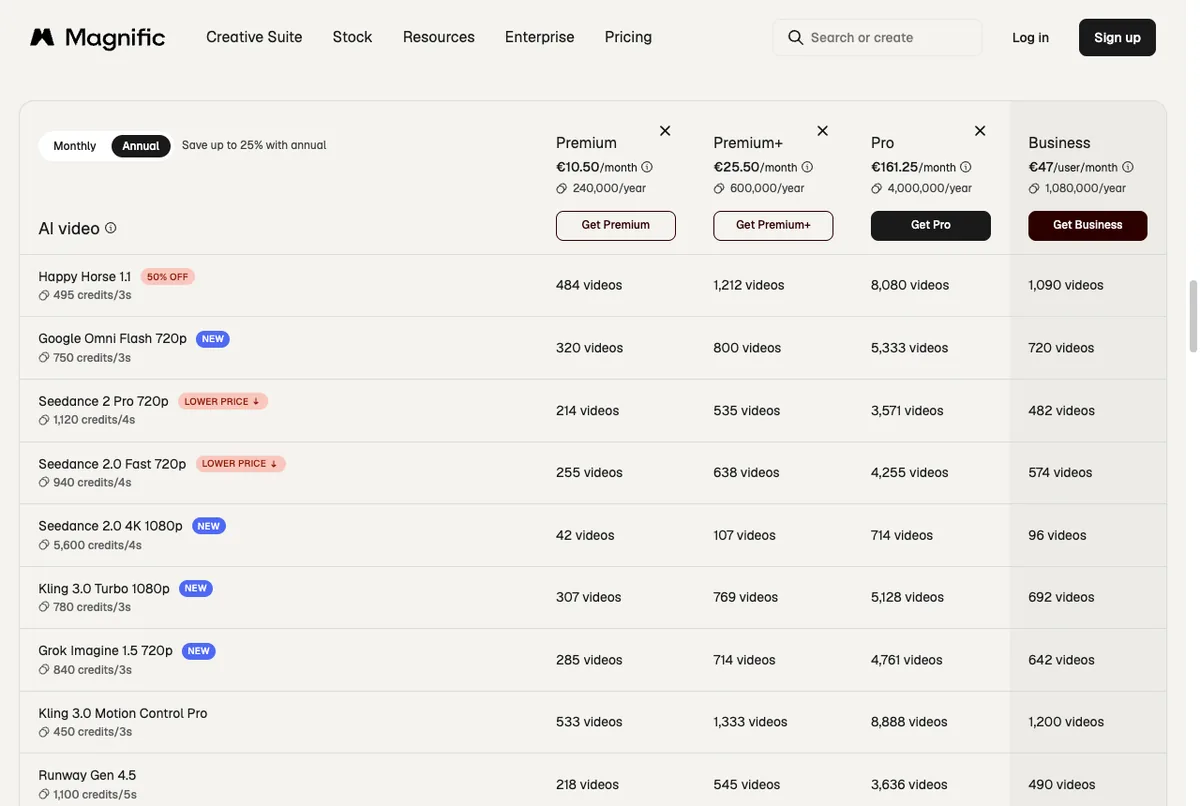Click NEW badge on Grok Imagine 1.5

point(199,651)
